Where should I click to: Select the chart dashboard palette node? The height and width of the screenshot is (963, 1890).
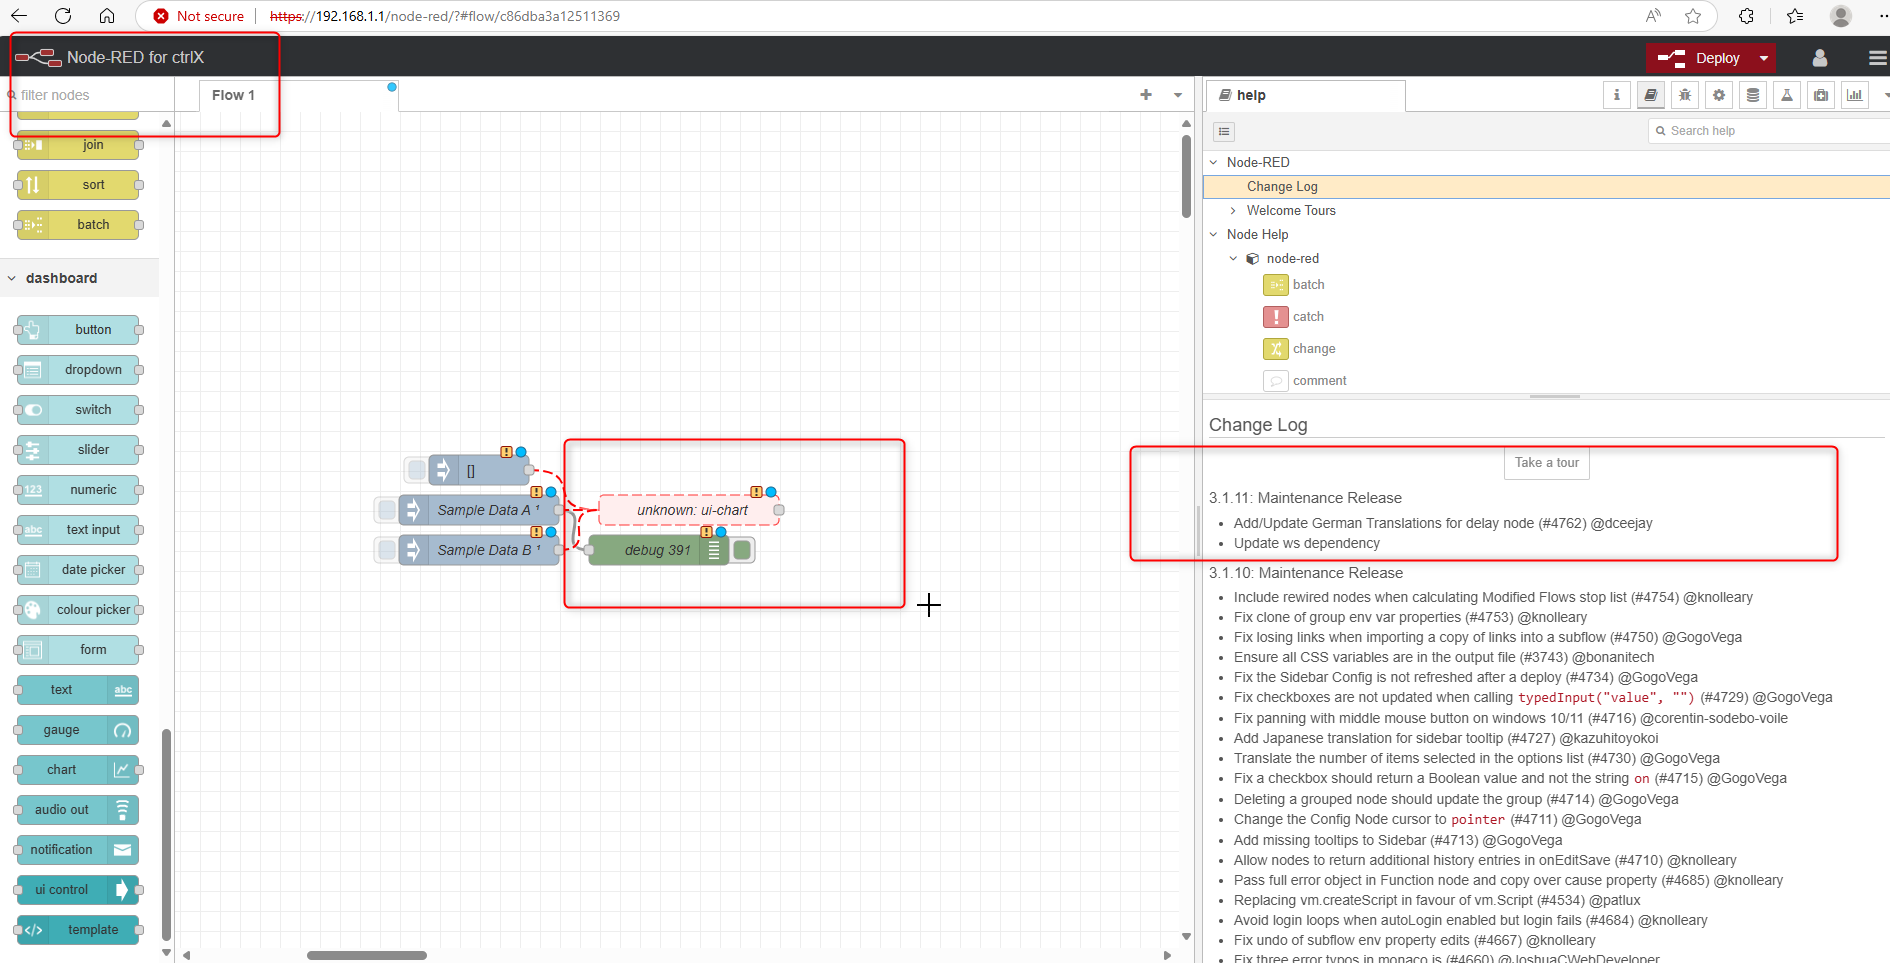[78, 770]
